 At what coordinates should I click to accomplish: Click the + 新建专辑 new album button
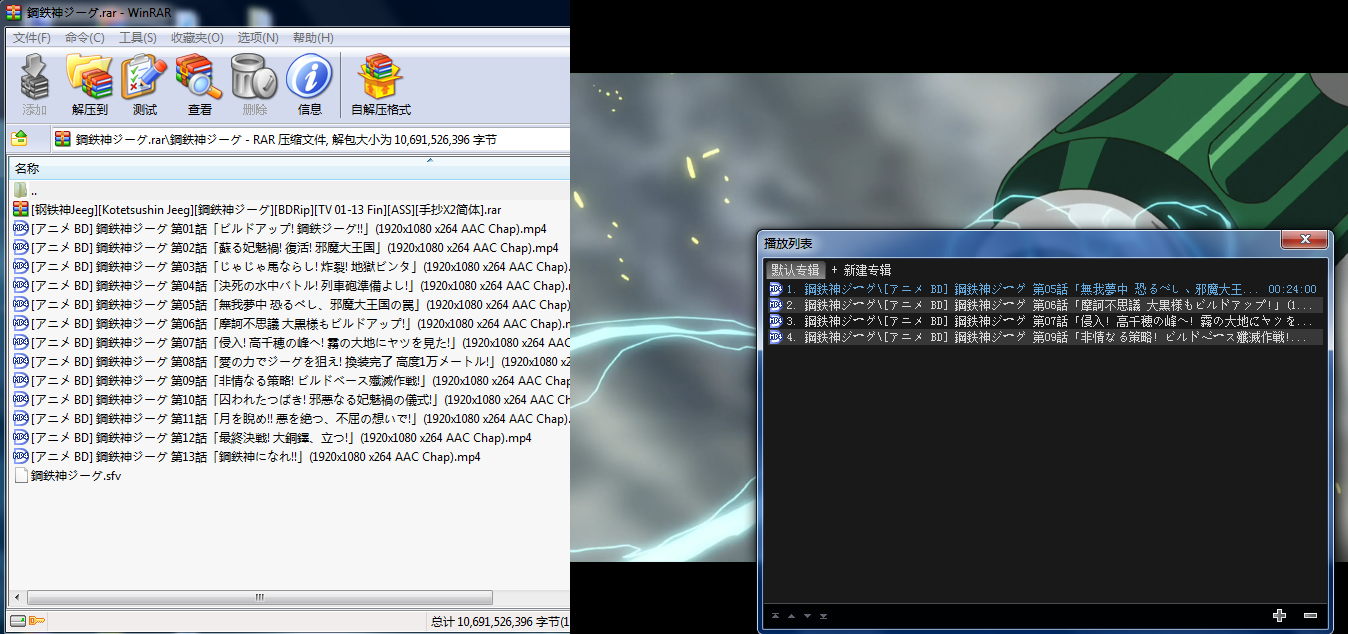pos(861,270)
